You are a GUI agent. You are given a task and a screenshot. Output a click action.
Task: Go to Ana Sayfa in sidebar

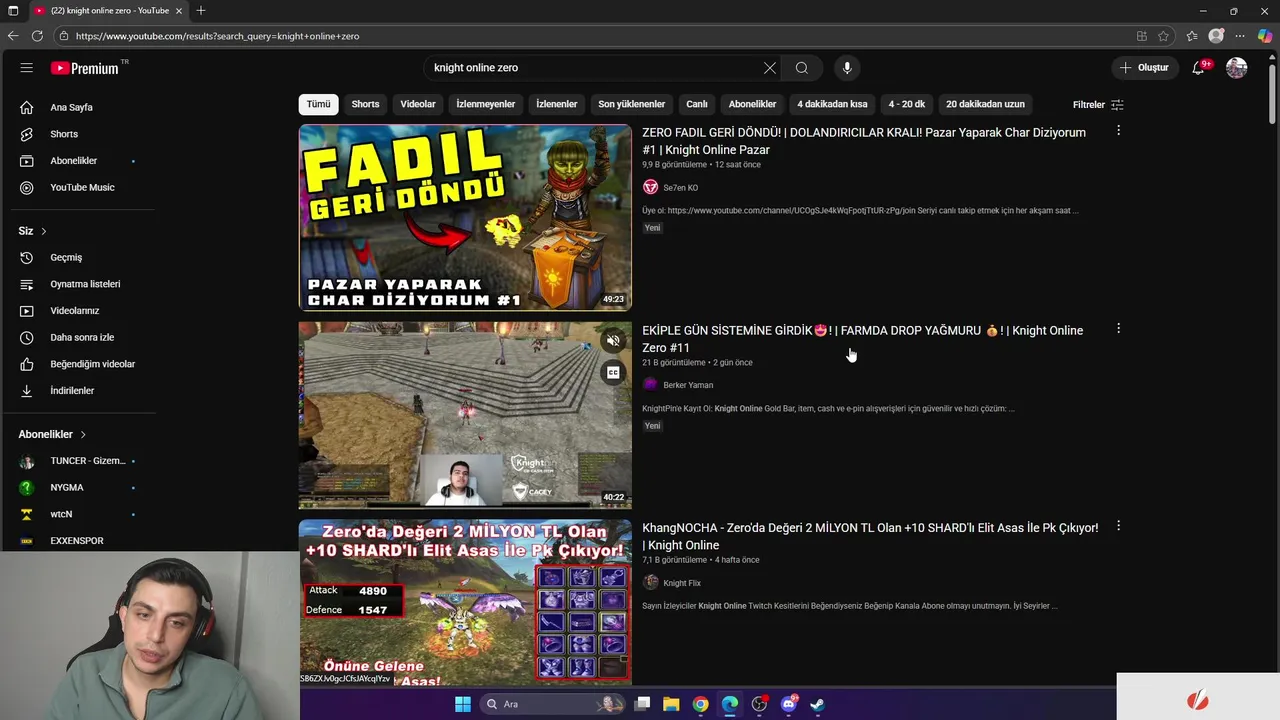tap(71, 107)
